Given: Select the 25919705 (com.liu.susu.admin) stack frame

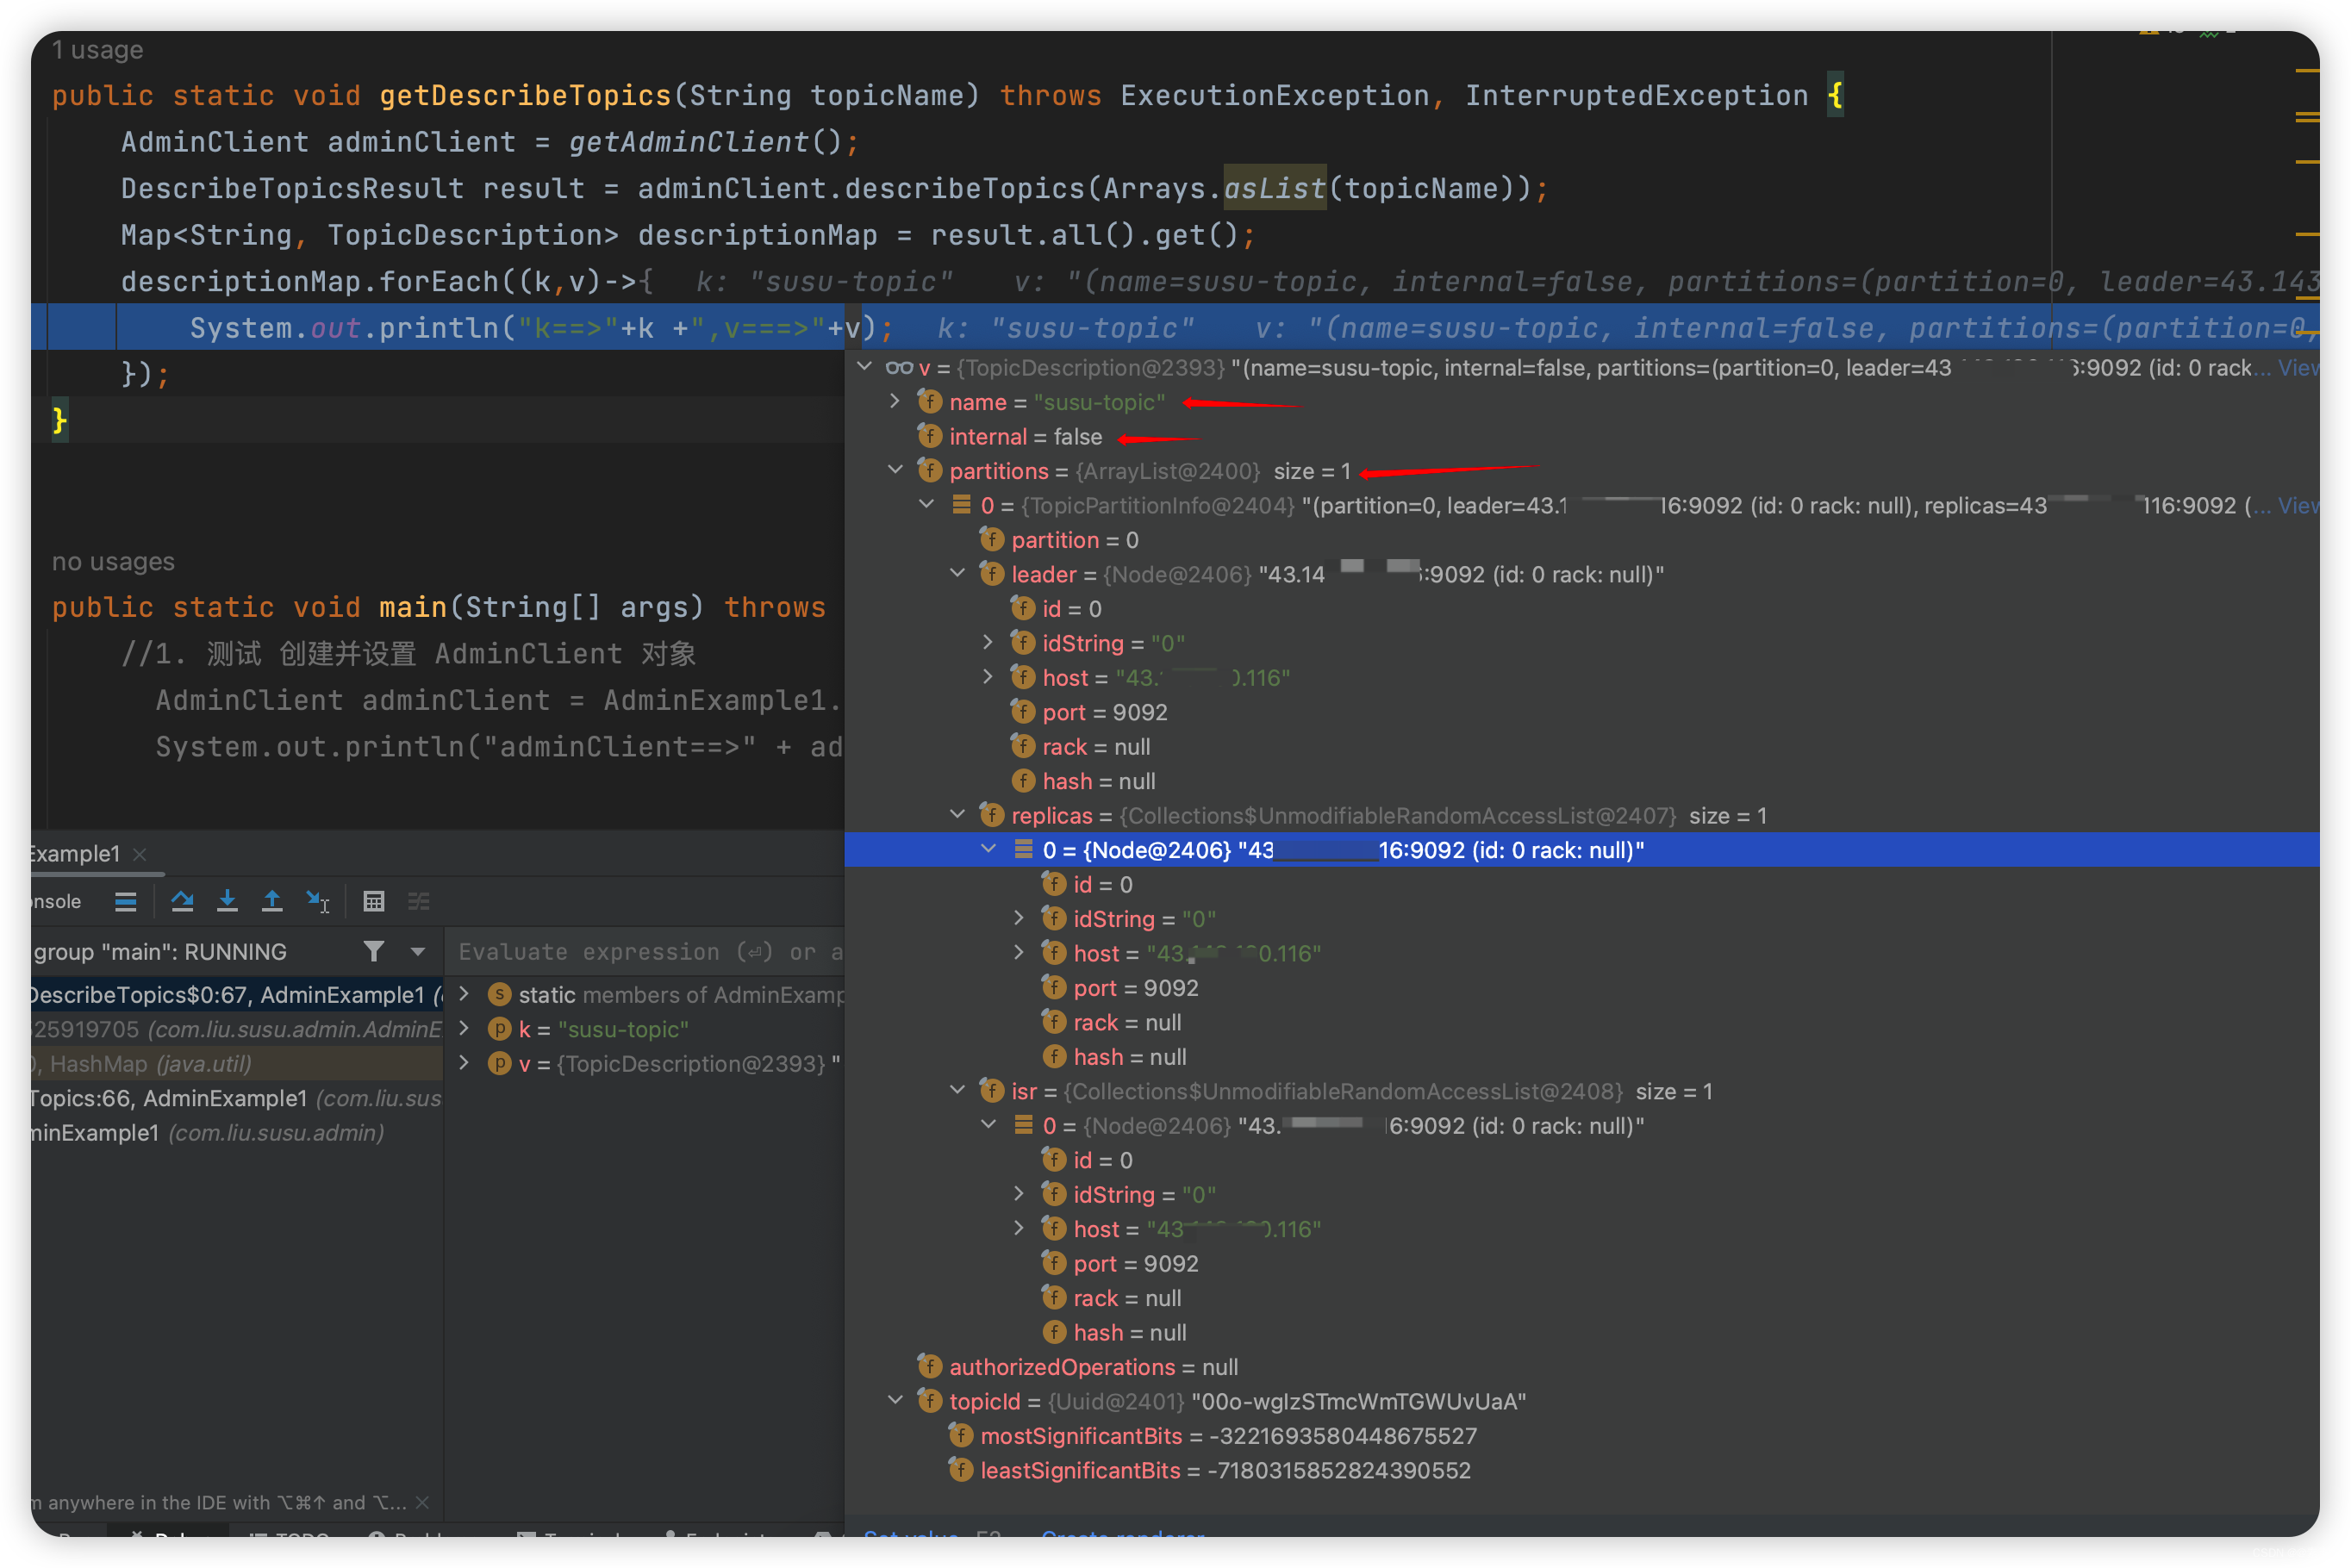Looking at the screenshot, I should (x=237, y=1029).
